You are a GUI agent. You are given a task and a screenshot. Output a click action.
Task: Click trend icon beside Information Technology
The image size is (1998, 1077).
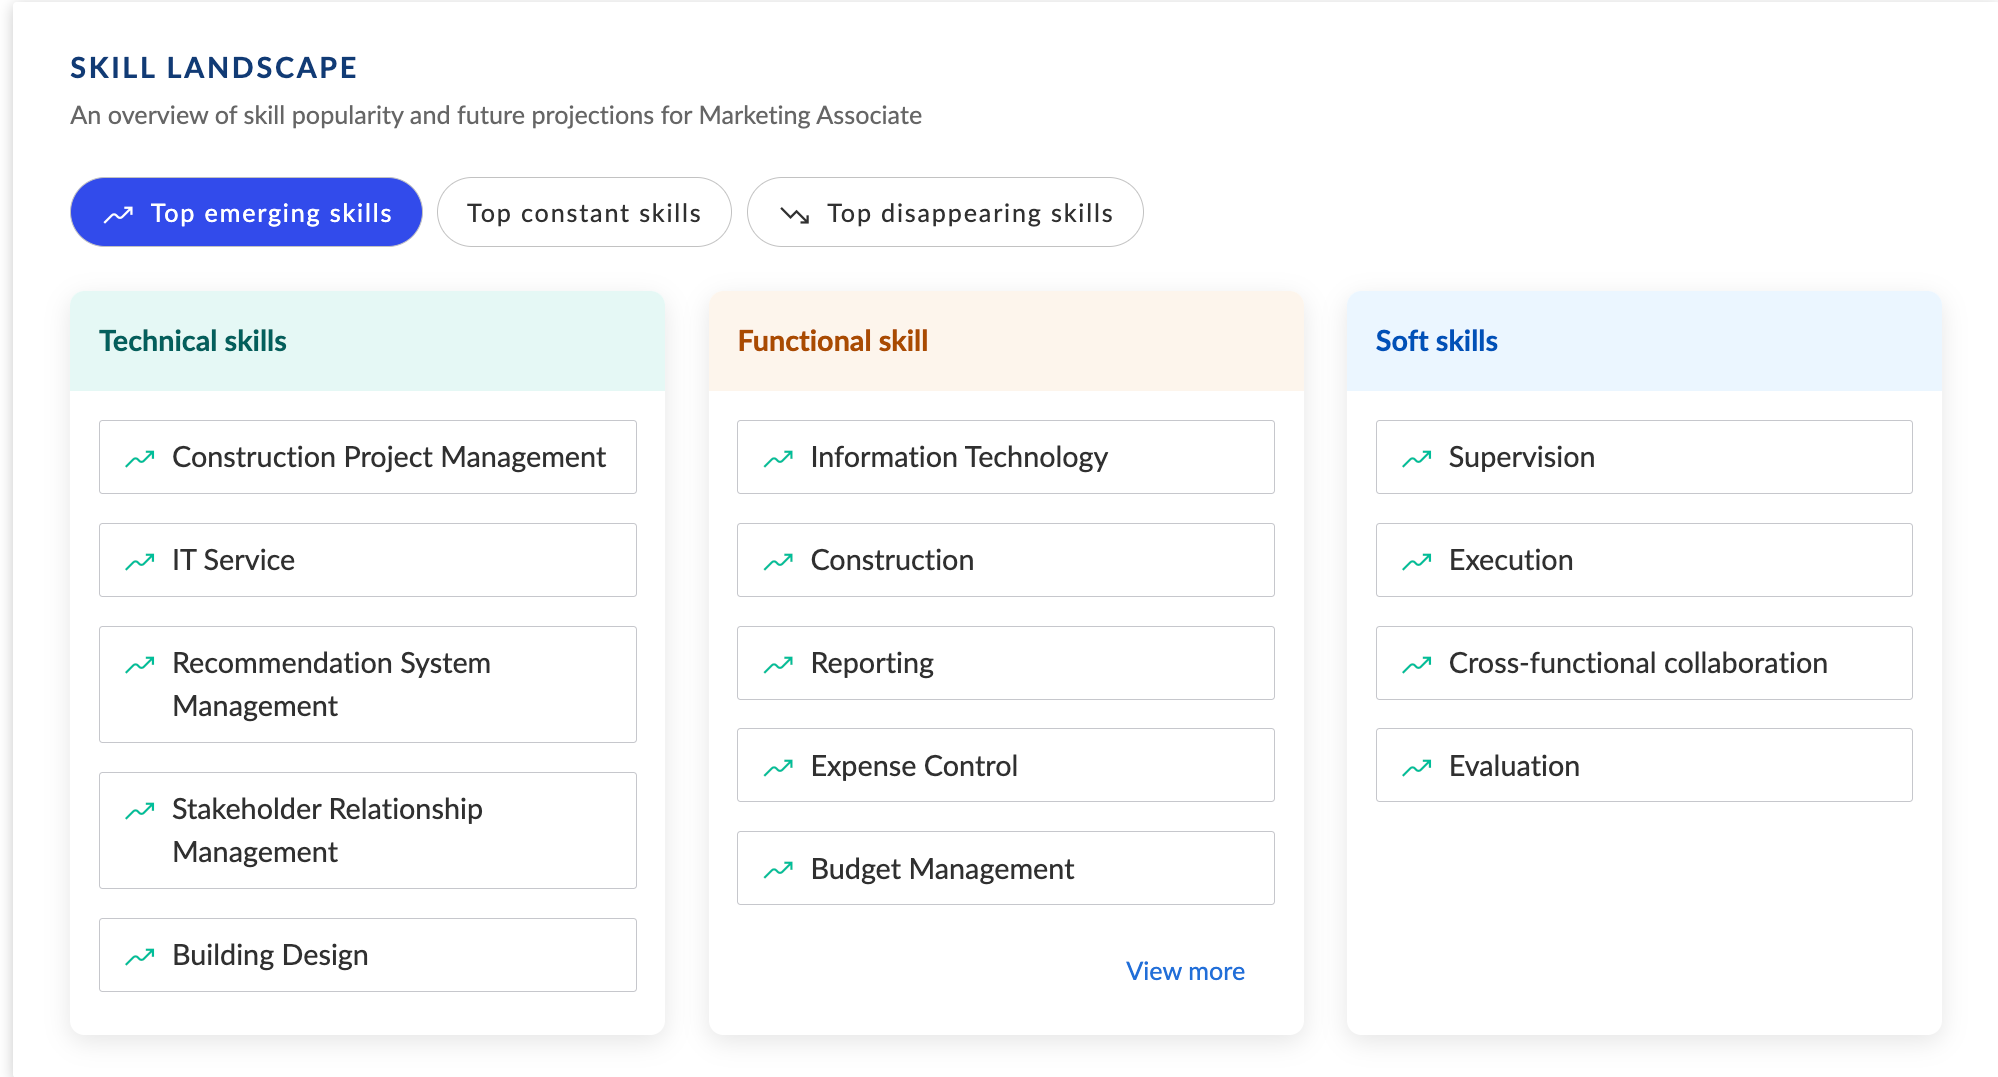pyautogui.click(x=778, y=459)
